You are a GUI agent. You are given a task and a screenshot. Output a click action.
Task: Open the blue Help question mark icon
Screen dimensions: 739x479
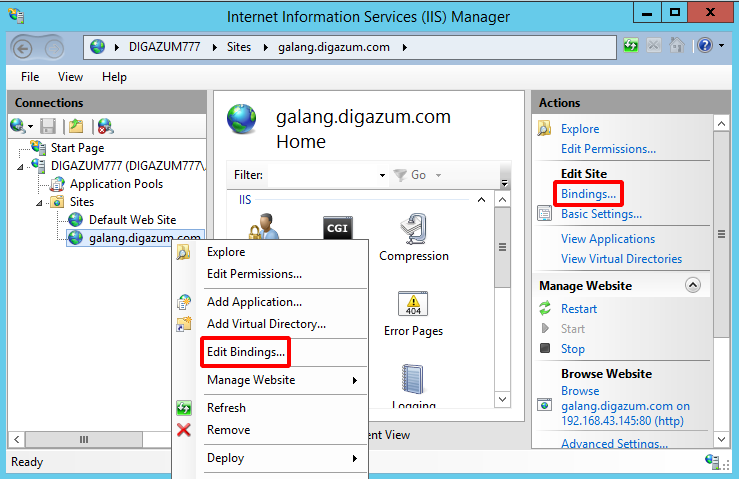(705, 46)
